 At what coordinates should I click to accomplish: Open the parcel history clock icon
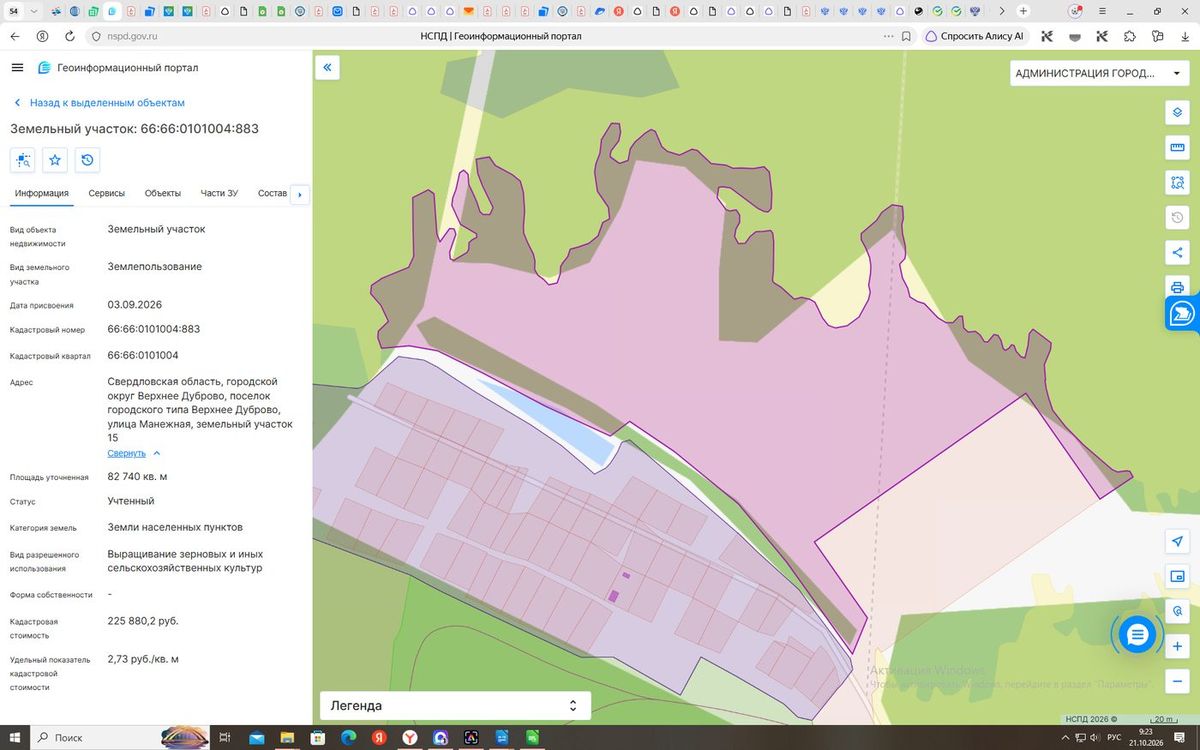coord(87,159)
